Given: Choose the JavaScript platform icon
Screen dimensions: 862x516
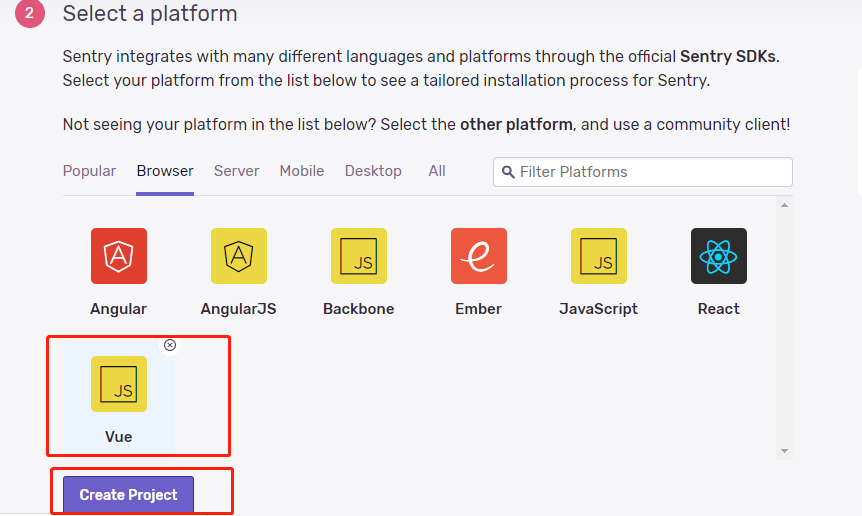Looking at the screenshot, I should click(599, 256).
